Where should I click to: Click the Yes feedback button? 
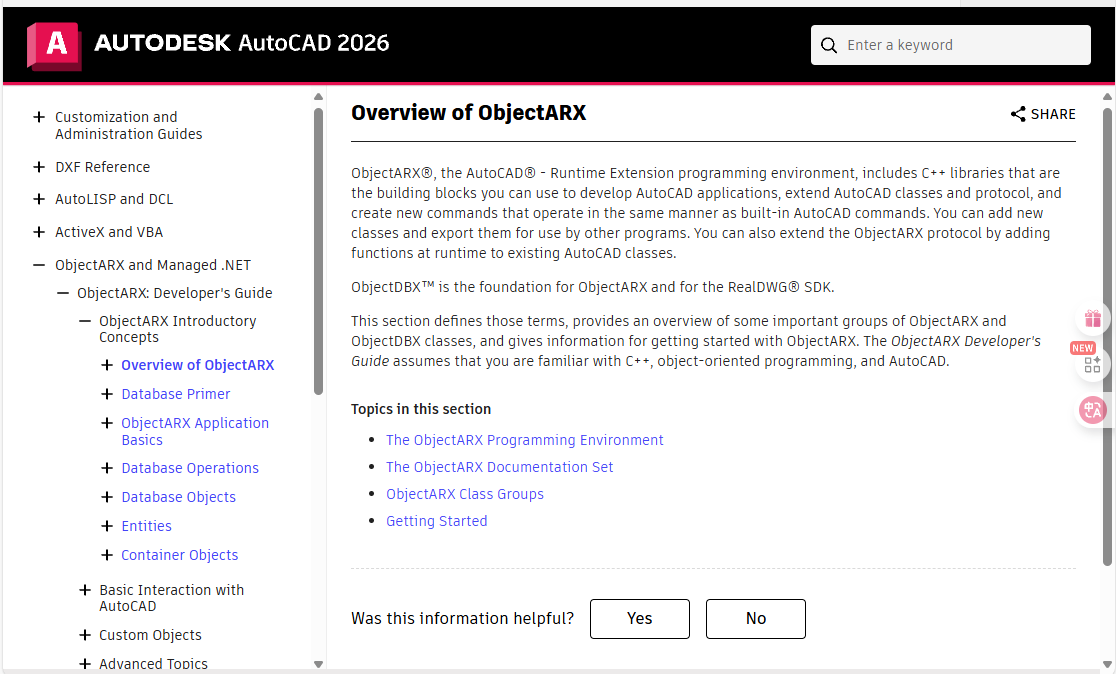639,618
